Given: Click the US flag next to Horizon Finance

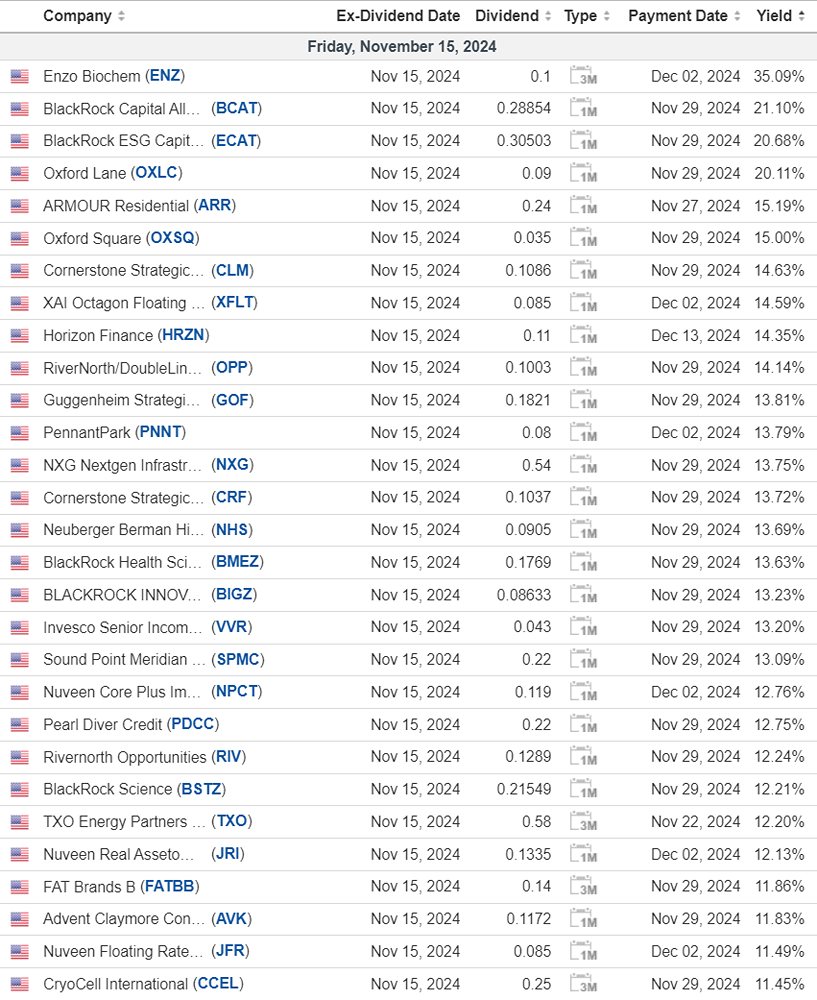Looking at the screenshot, I should pos(19,336).
